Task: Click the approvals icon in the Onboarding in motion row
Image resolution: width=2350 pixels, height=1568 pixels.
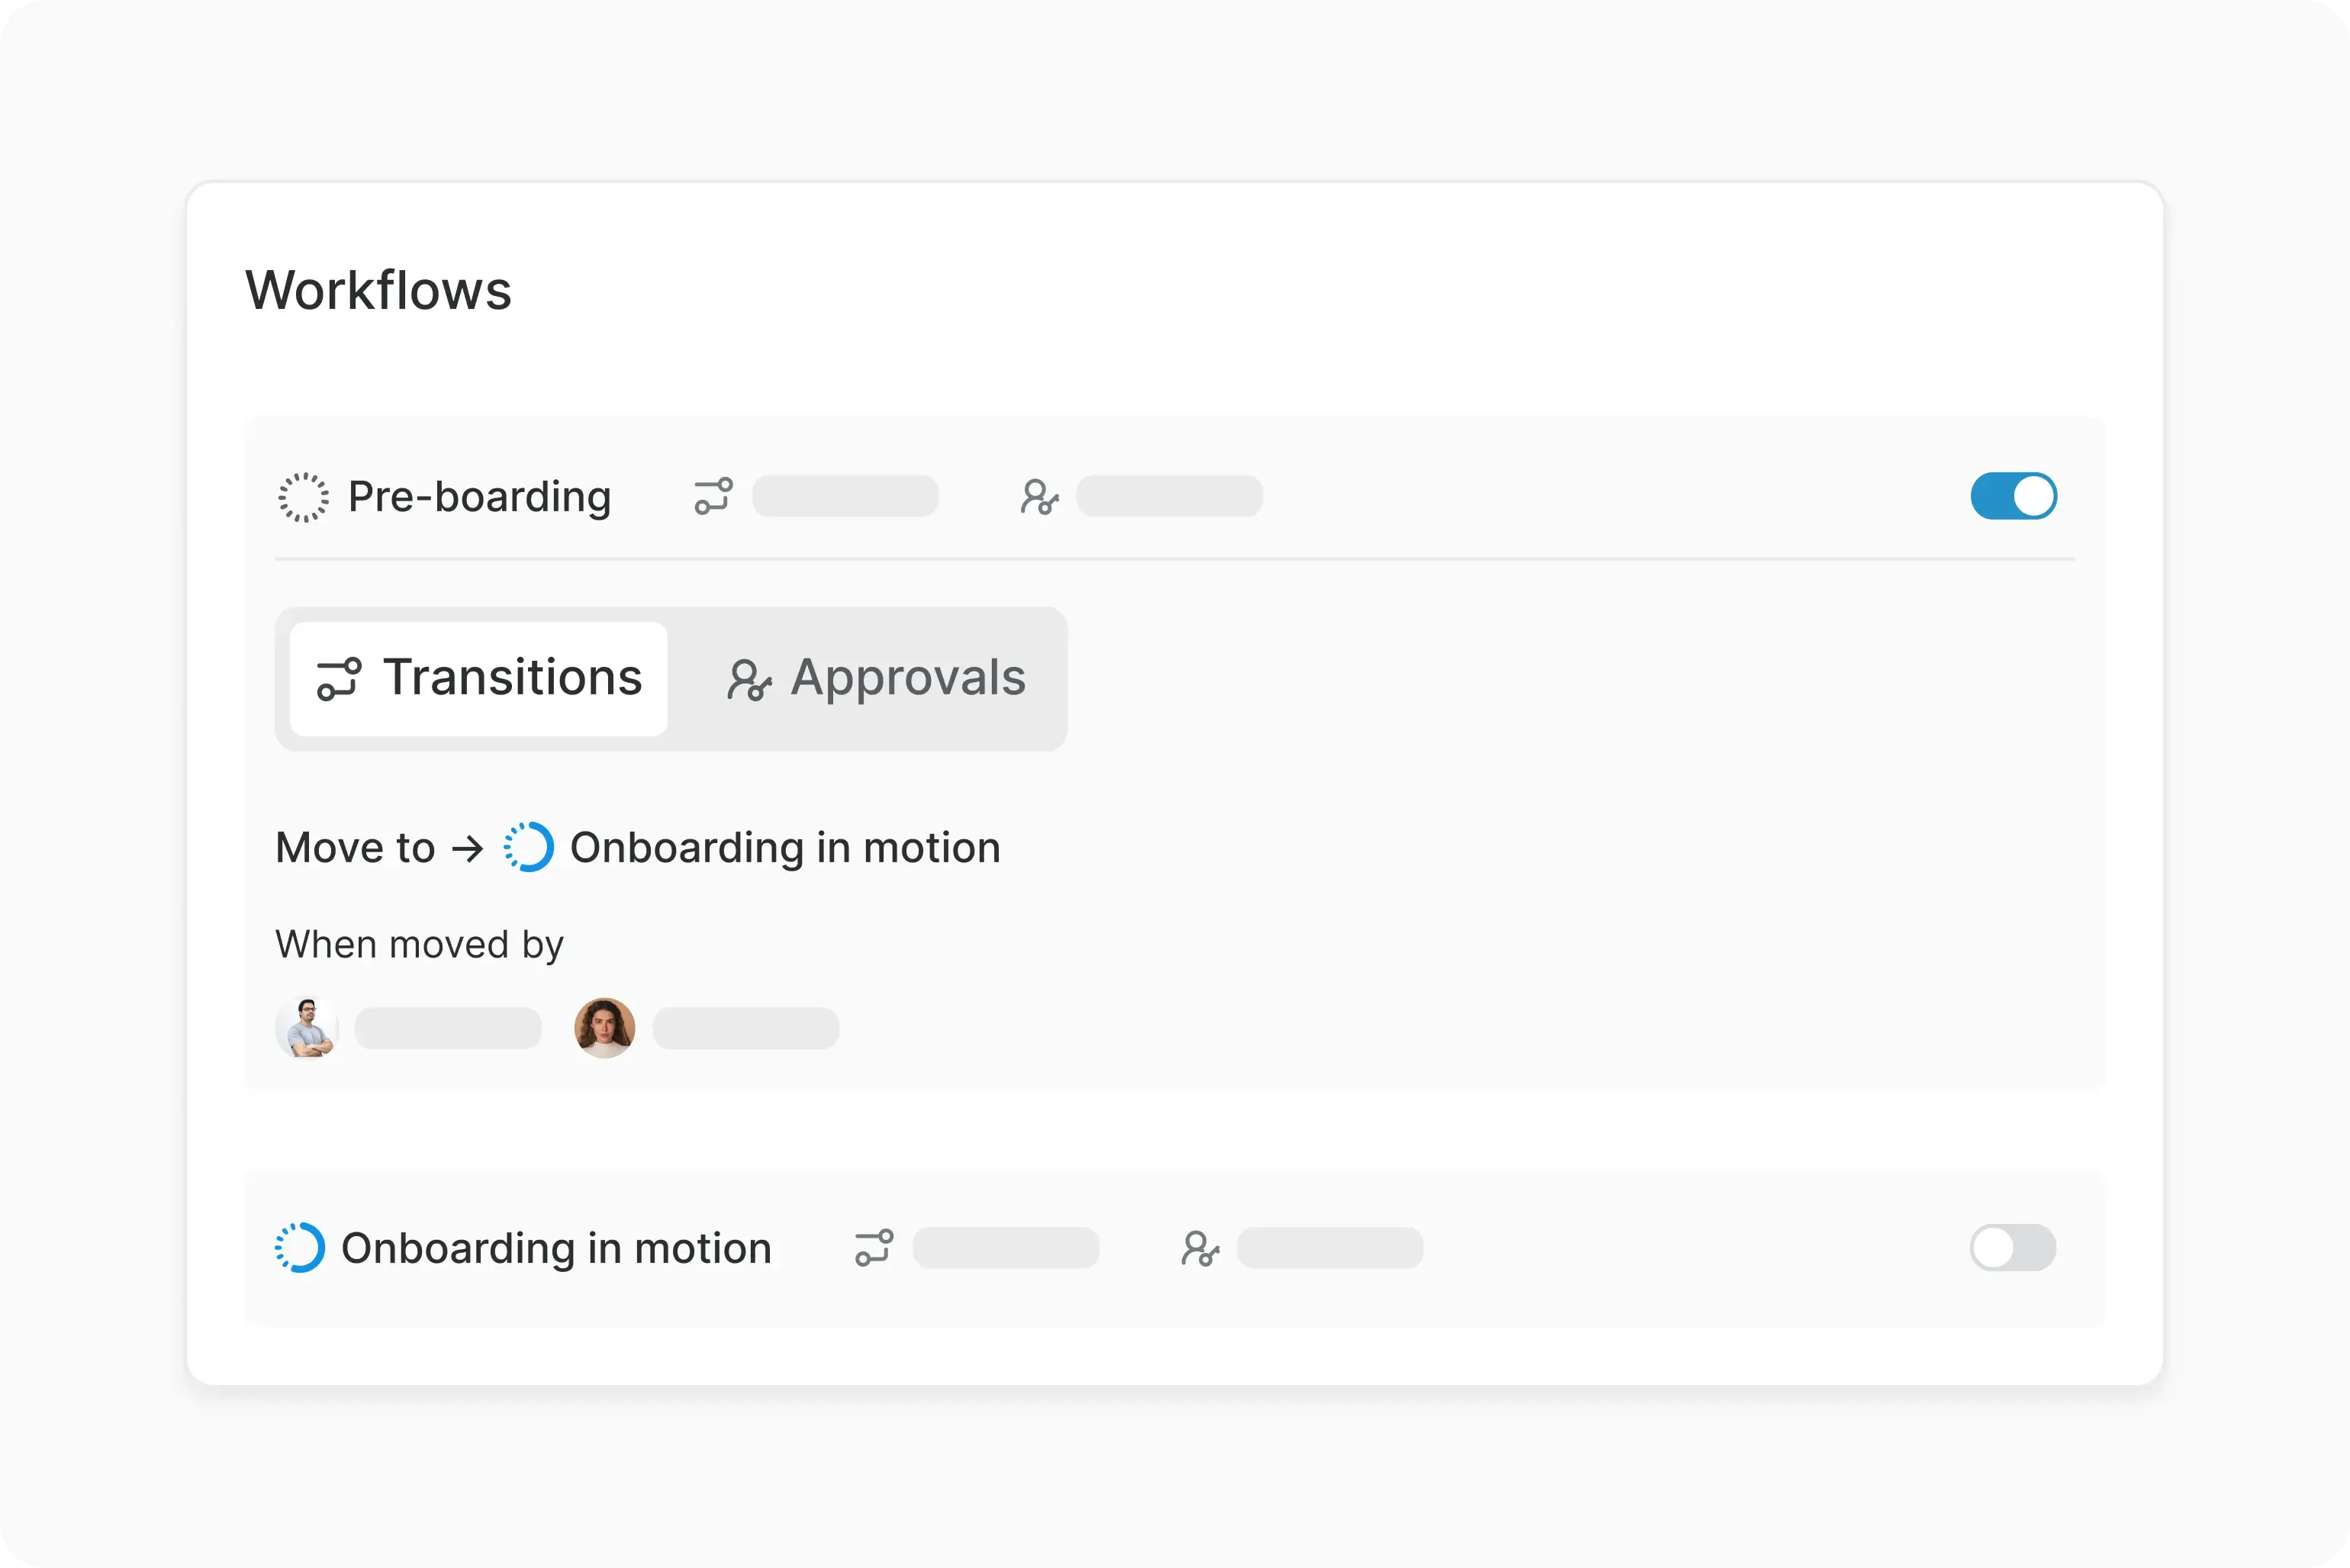Action: tap(1200, 1248)
